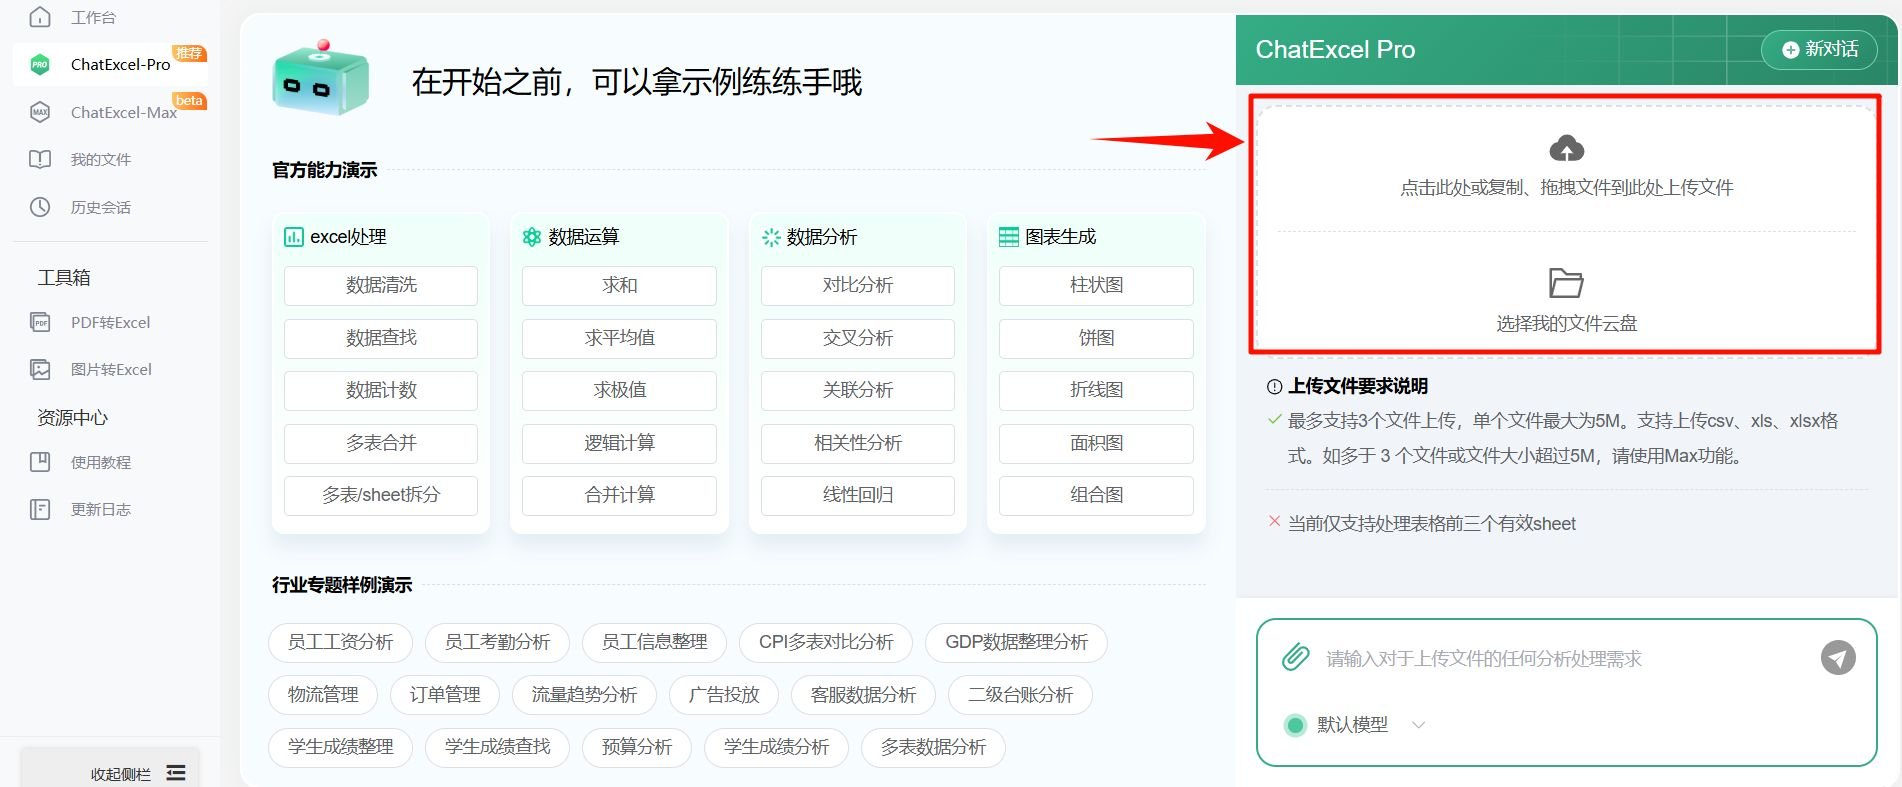Select ChatExcel-Pro in the sidebar
The image size is (1902, 787).
coord(120,64)
